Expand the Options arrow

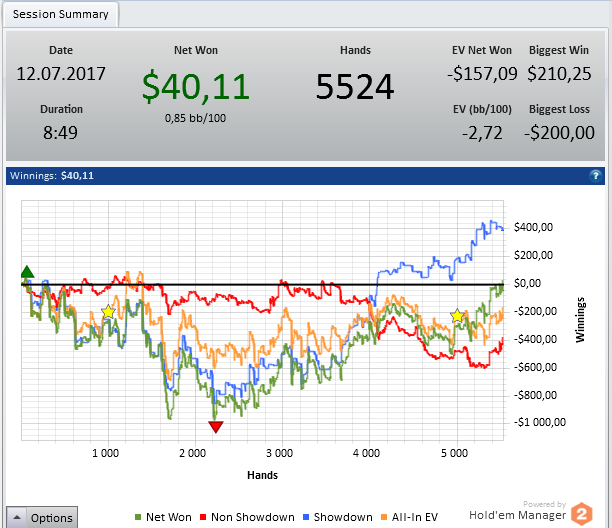point(17,518)
